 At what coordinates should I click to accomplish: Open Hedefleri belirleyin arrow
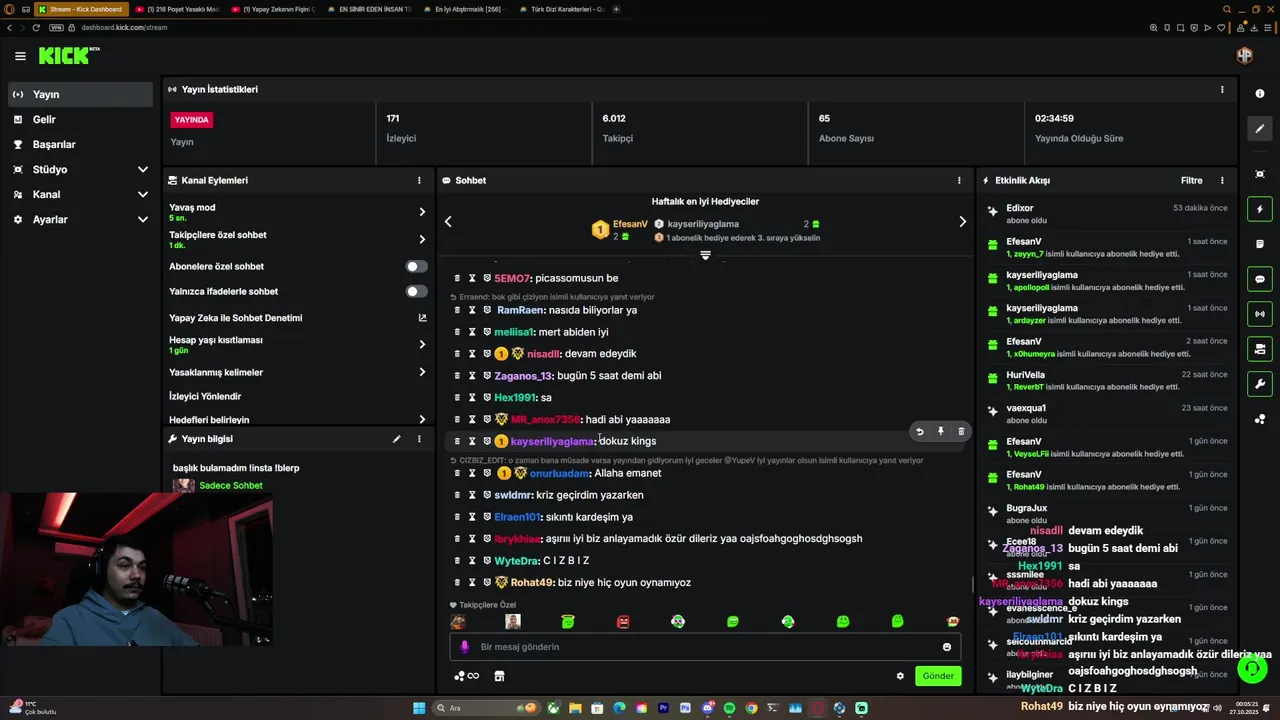pos(422,420)
